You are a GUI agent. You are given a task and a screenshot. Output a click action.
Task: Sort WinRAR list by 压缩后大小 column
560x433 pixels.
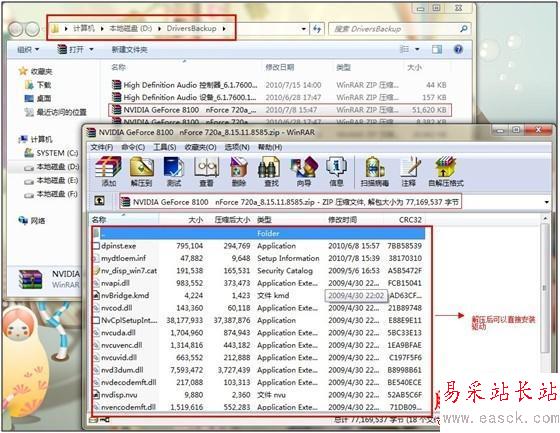point(232,220)
